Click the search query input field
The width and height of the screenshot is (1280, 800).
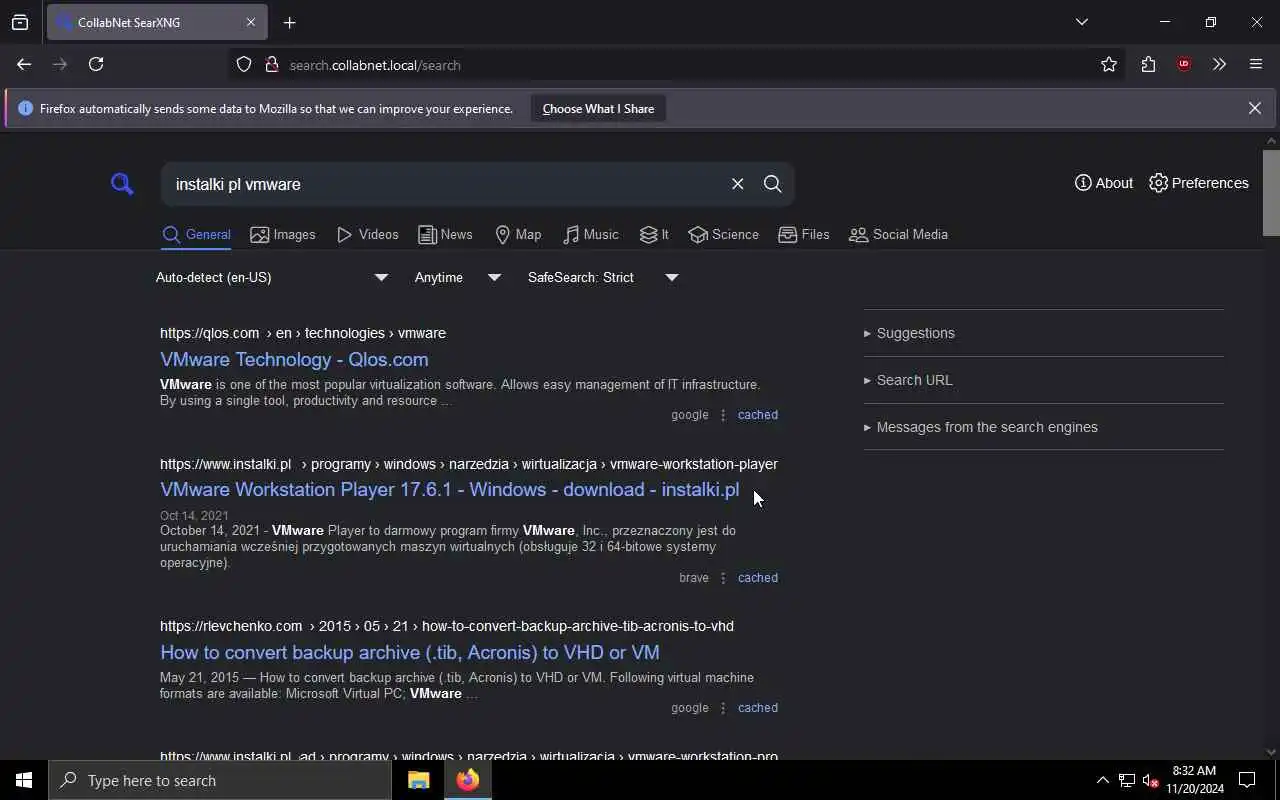(x=445, y=184)
